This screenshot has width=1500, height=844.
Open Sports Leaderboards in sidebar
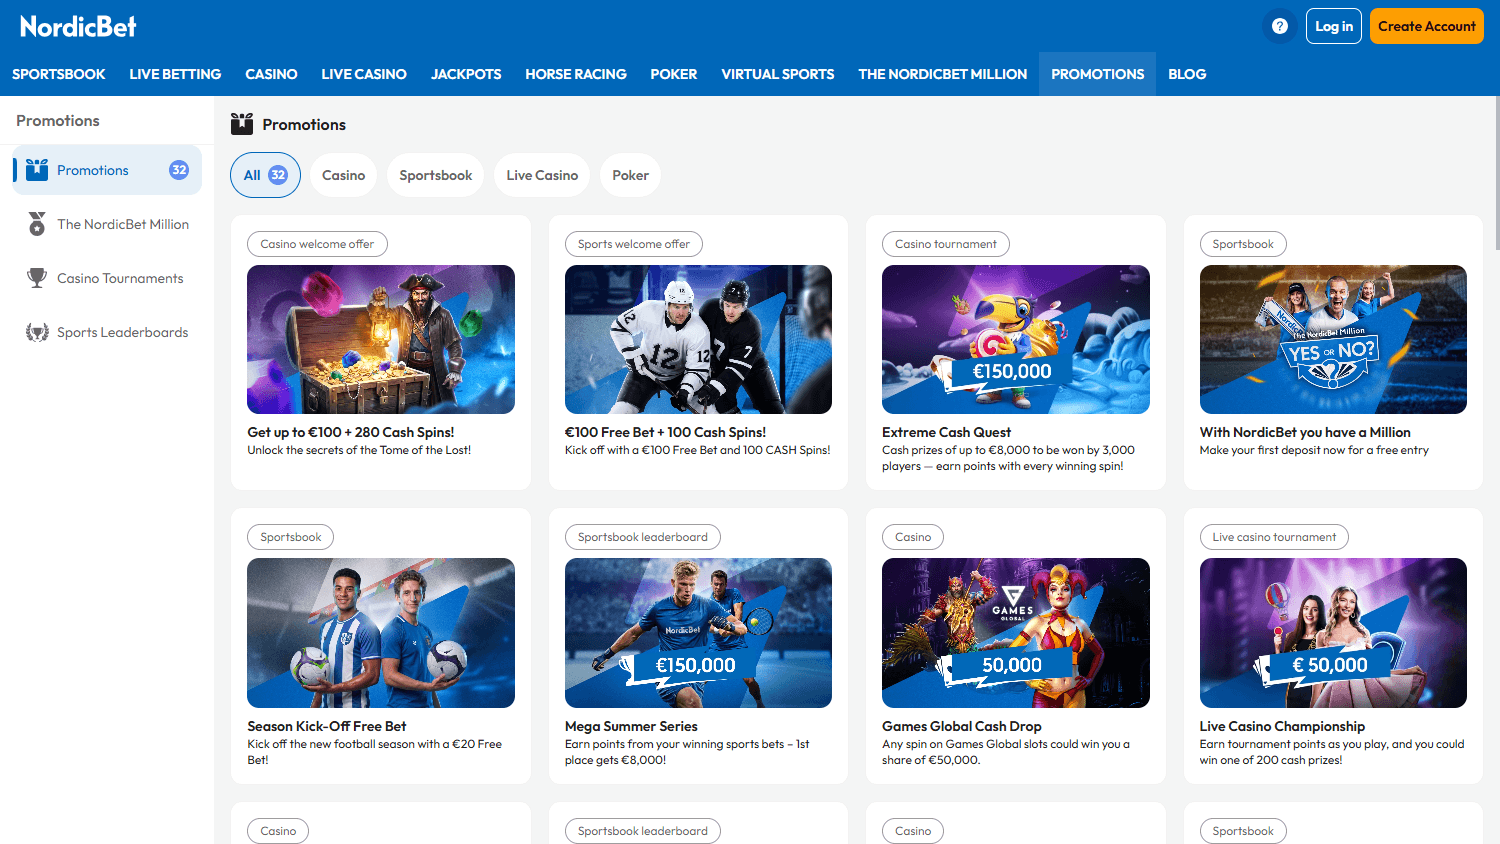pyautogui.click(x=107, y=332)
